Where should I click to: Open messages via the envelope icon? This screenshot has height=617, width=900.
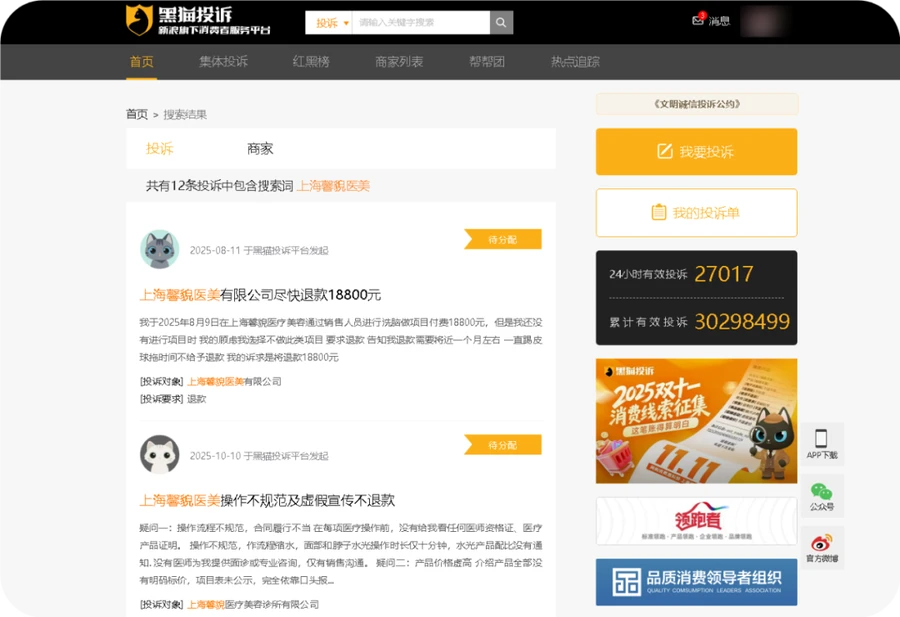(697, 21)
